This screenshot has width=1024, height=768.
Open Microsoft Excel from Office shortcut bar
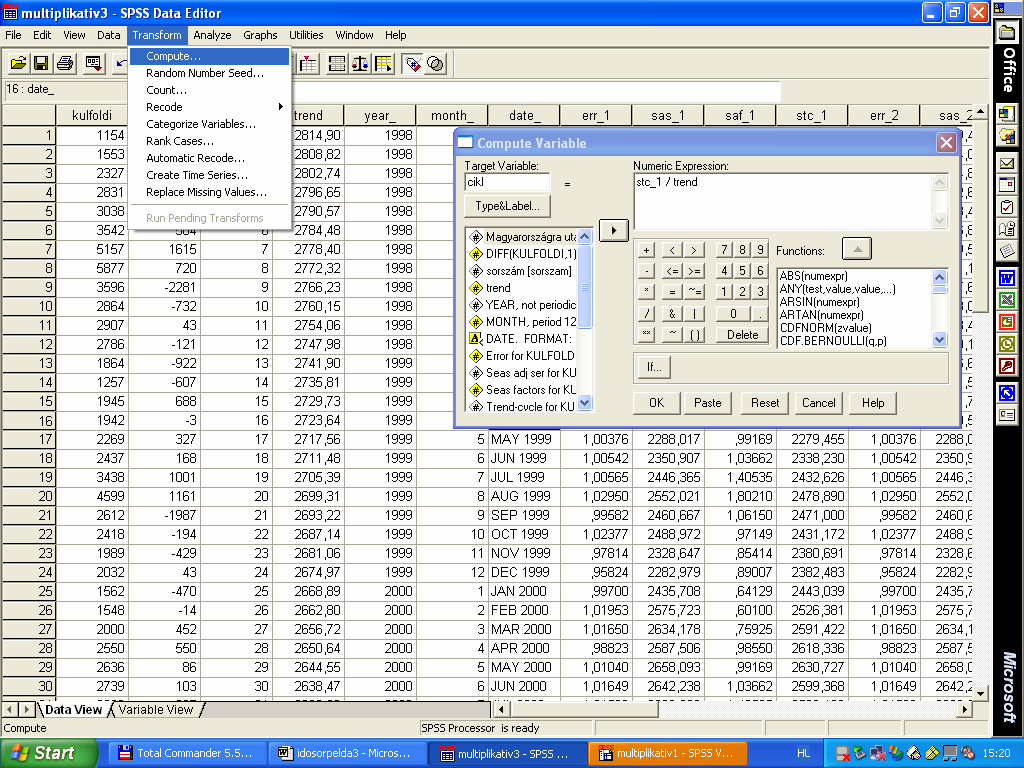pos(1007,301)
